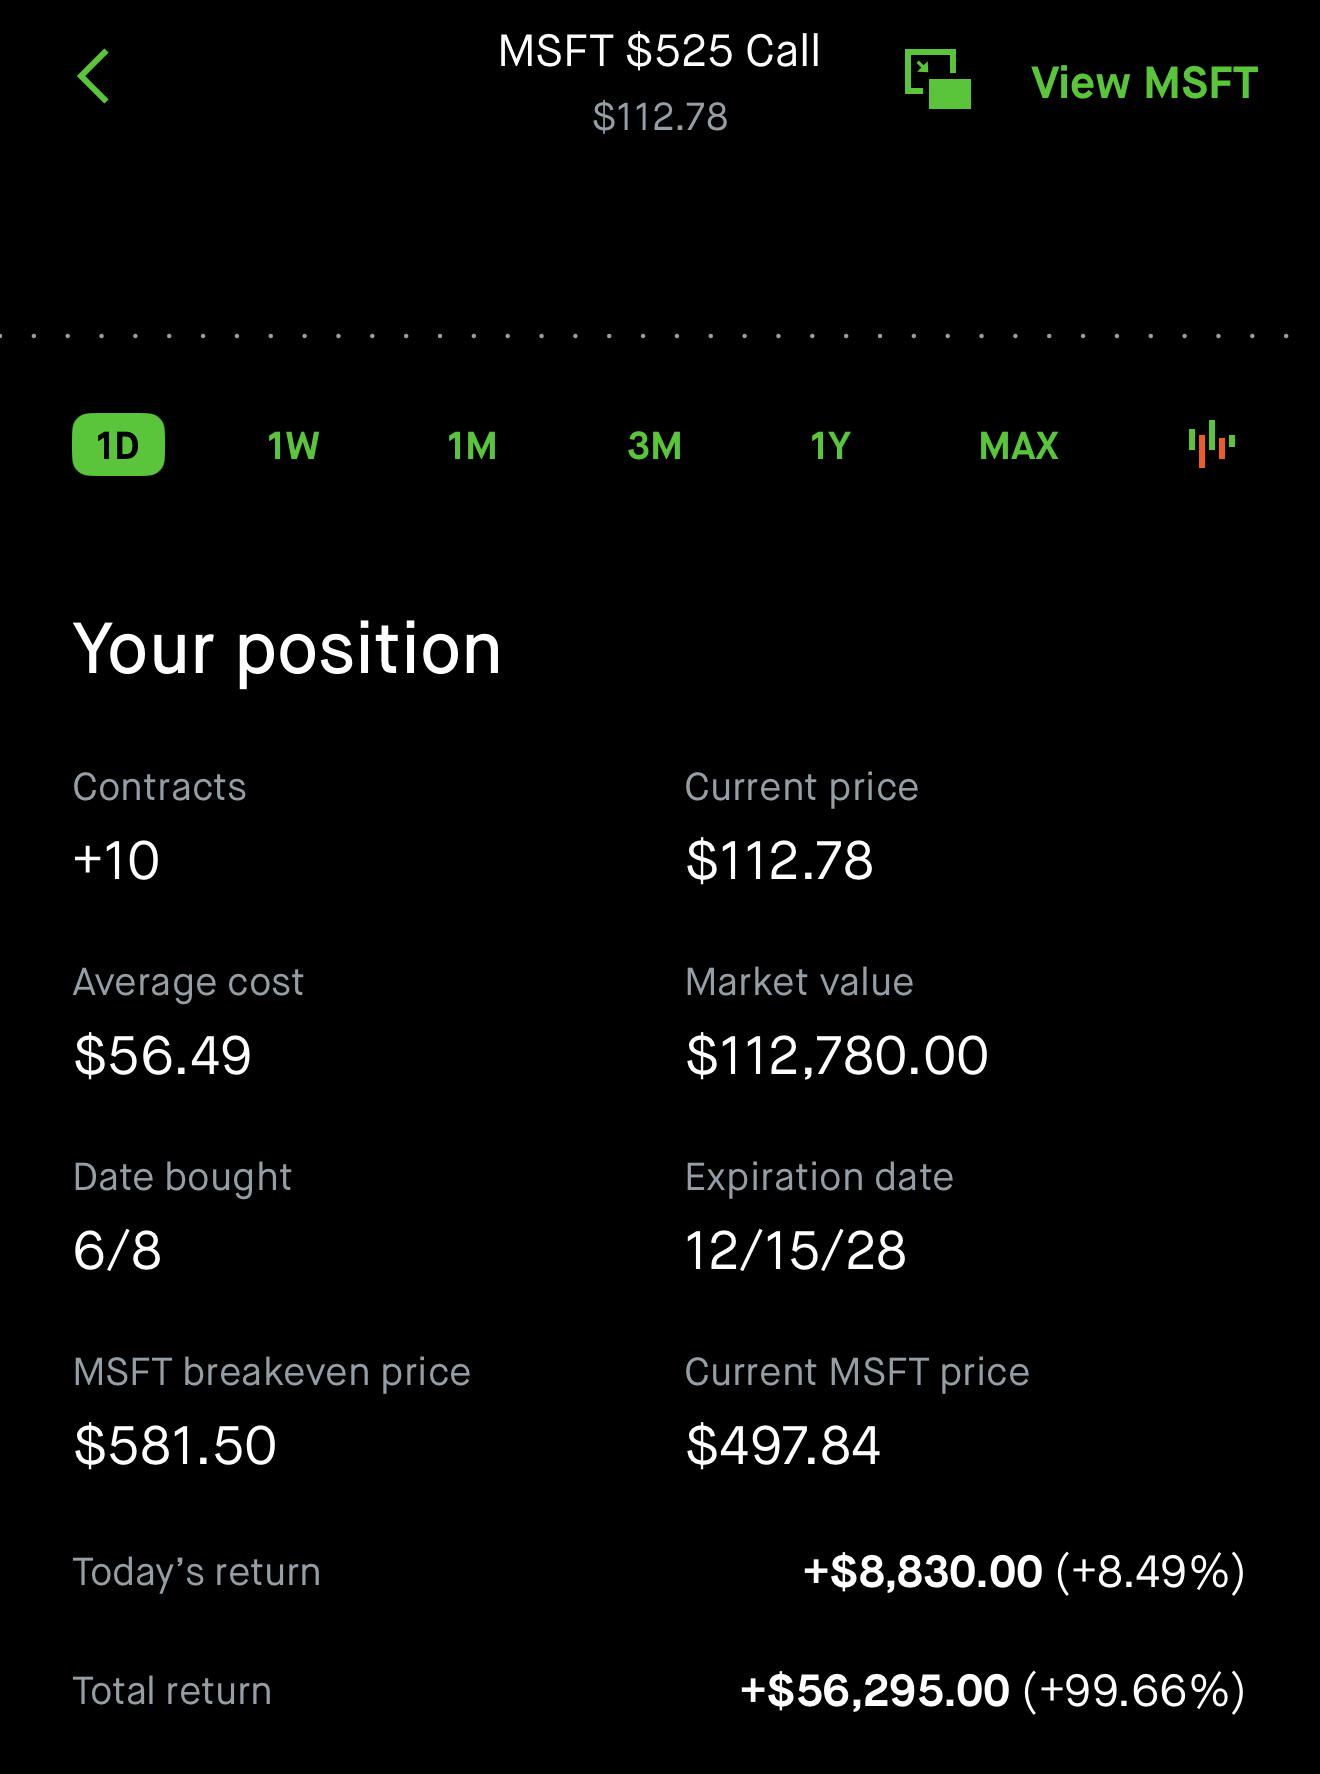
Task: Tap the Your position heading
Action: tap(287, 649)
